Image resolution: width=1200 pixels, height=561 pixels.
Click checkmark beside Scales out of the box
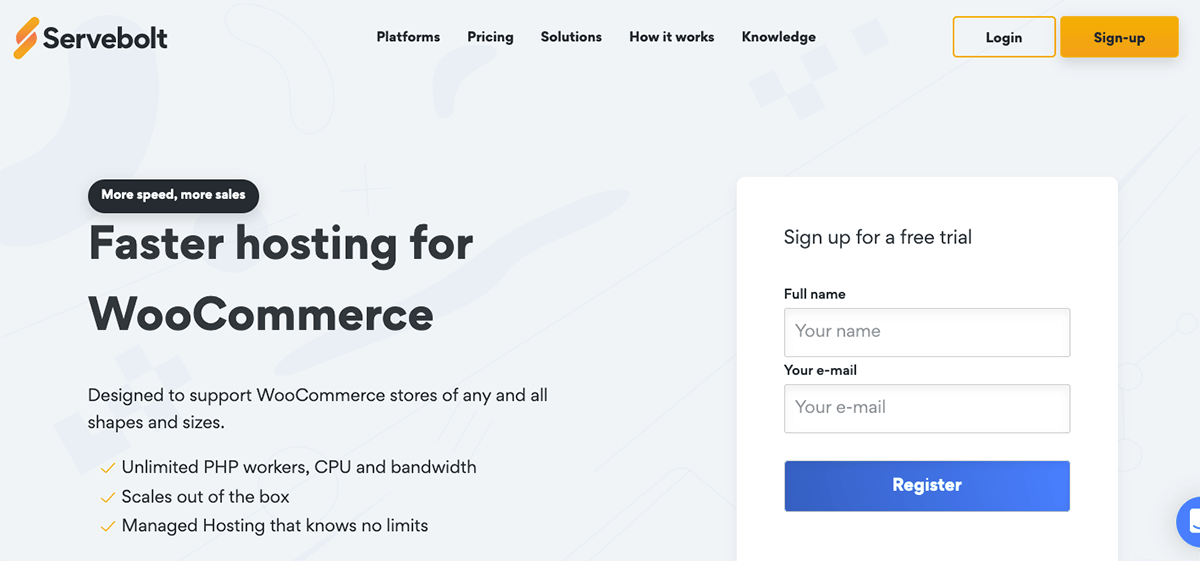tap(107, 497)
